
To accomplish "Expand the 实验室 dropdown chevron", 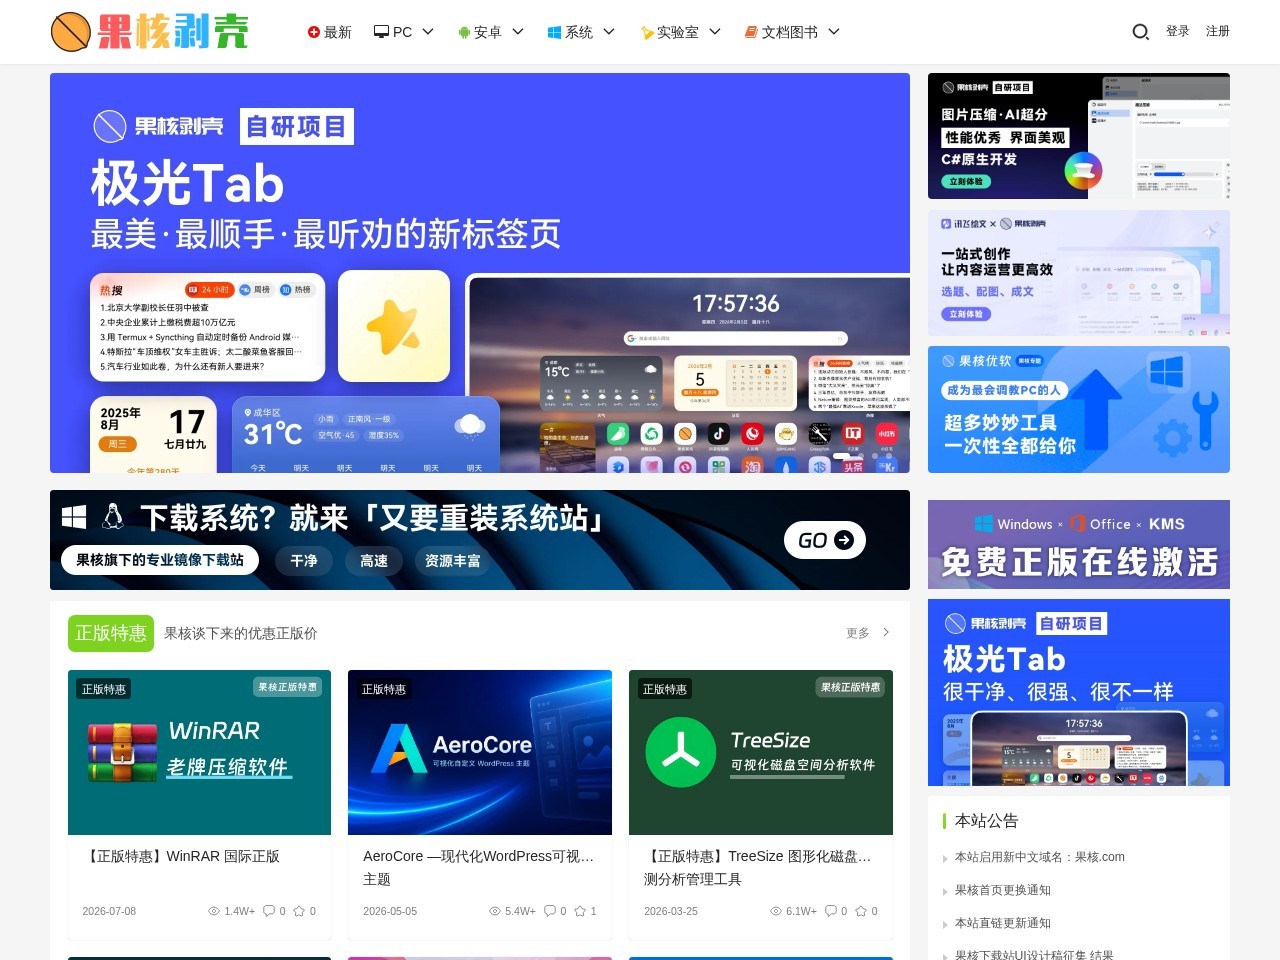I will coord(715,32).
